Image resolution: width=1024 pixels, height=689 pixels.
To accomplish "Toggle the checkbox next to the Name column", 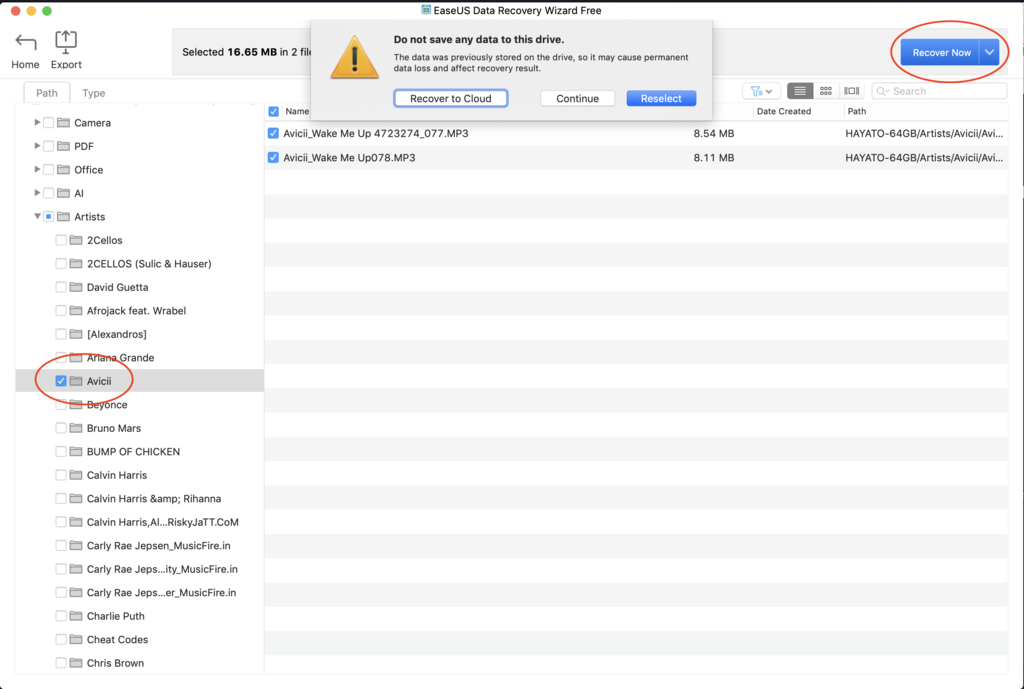I will 273,111.
